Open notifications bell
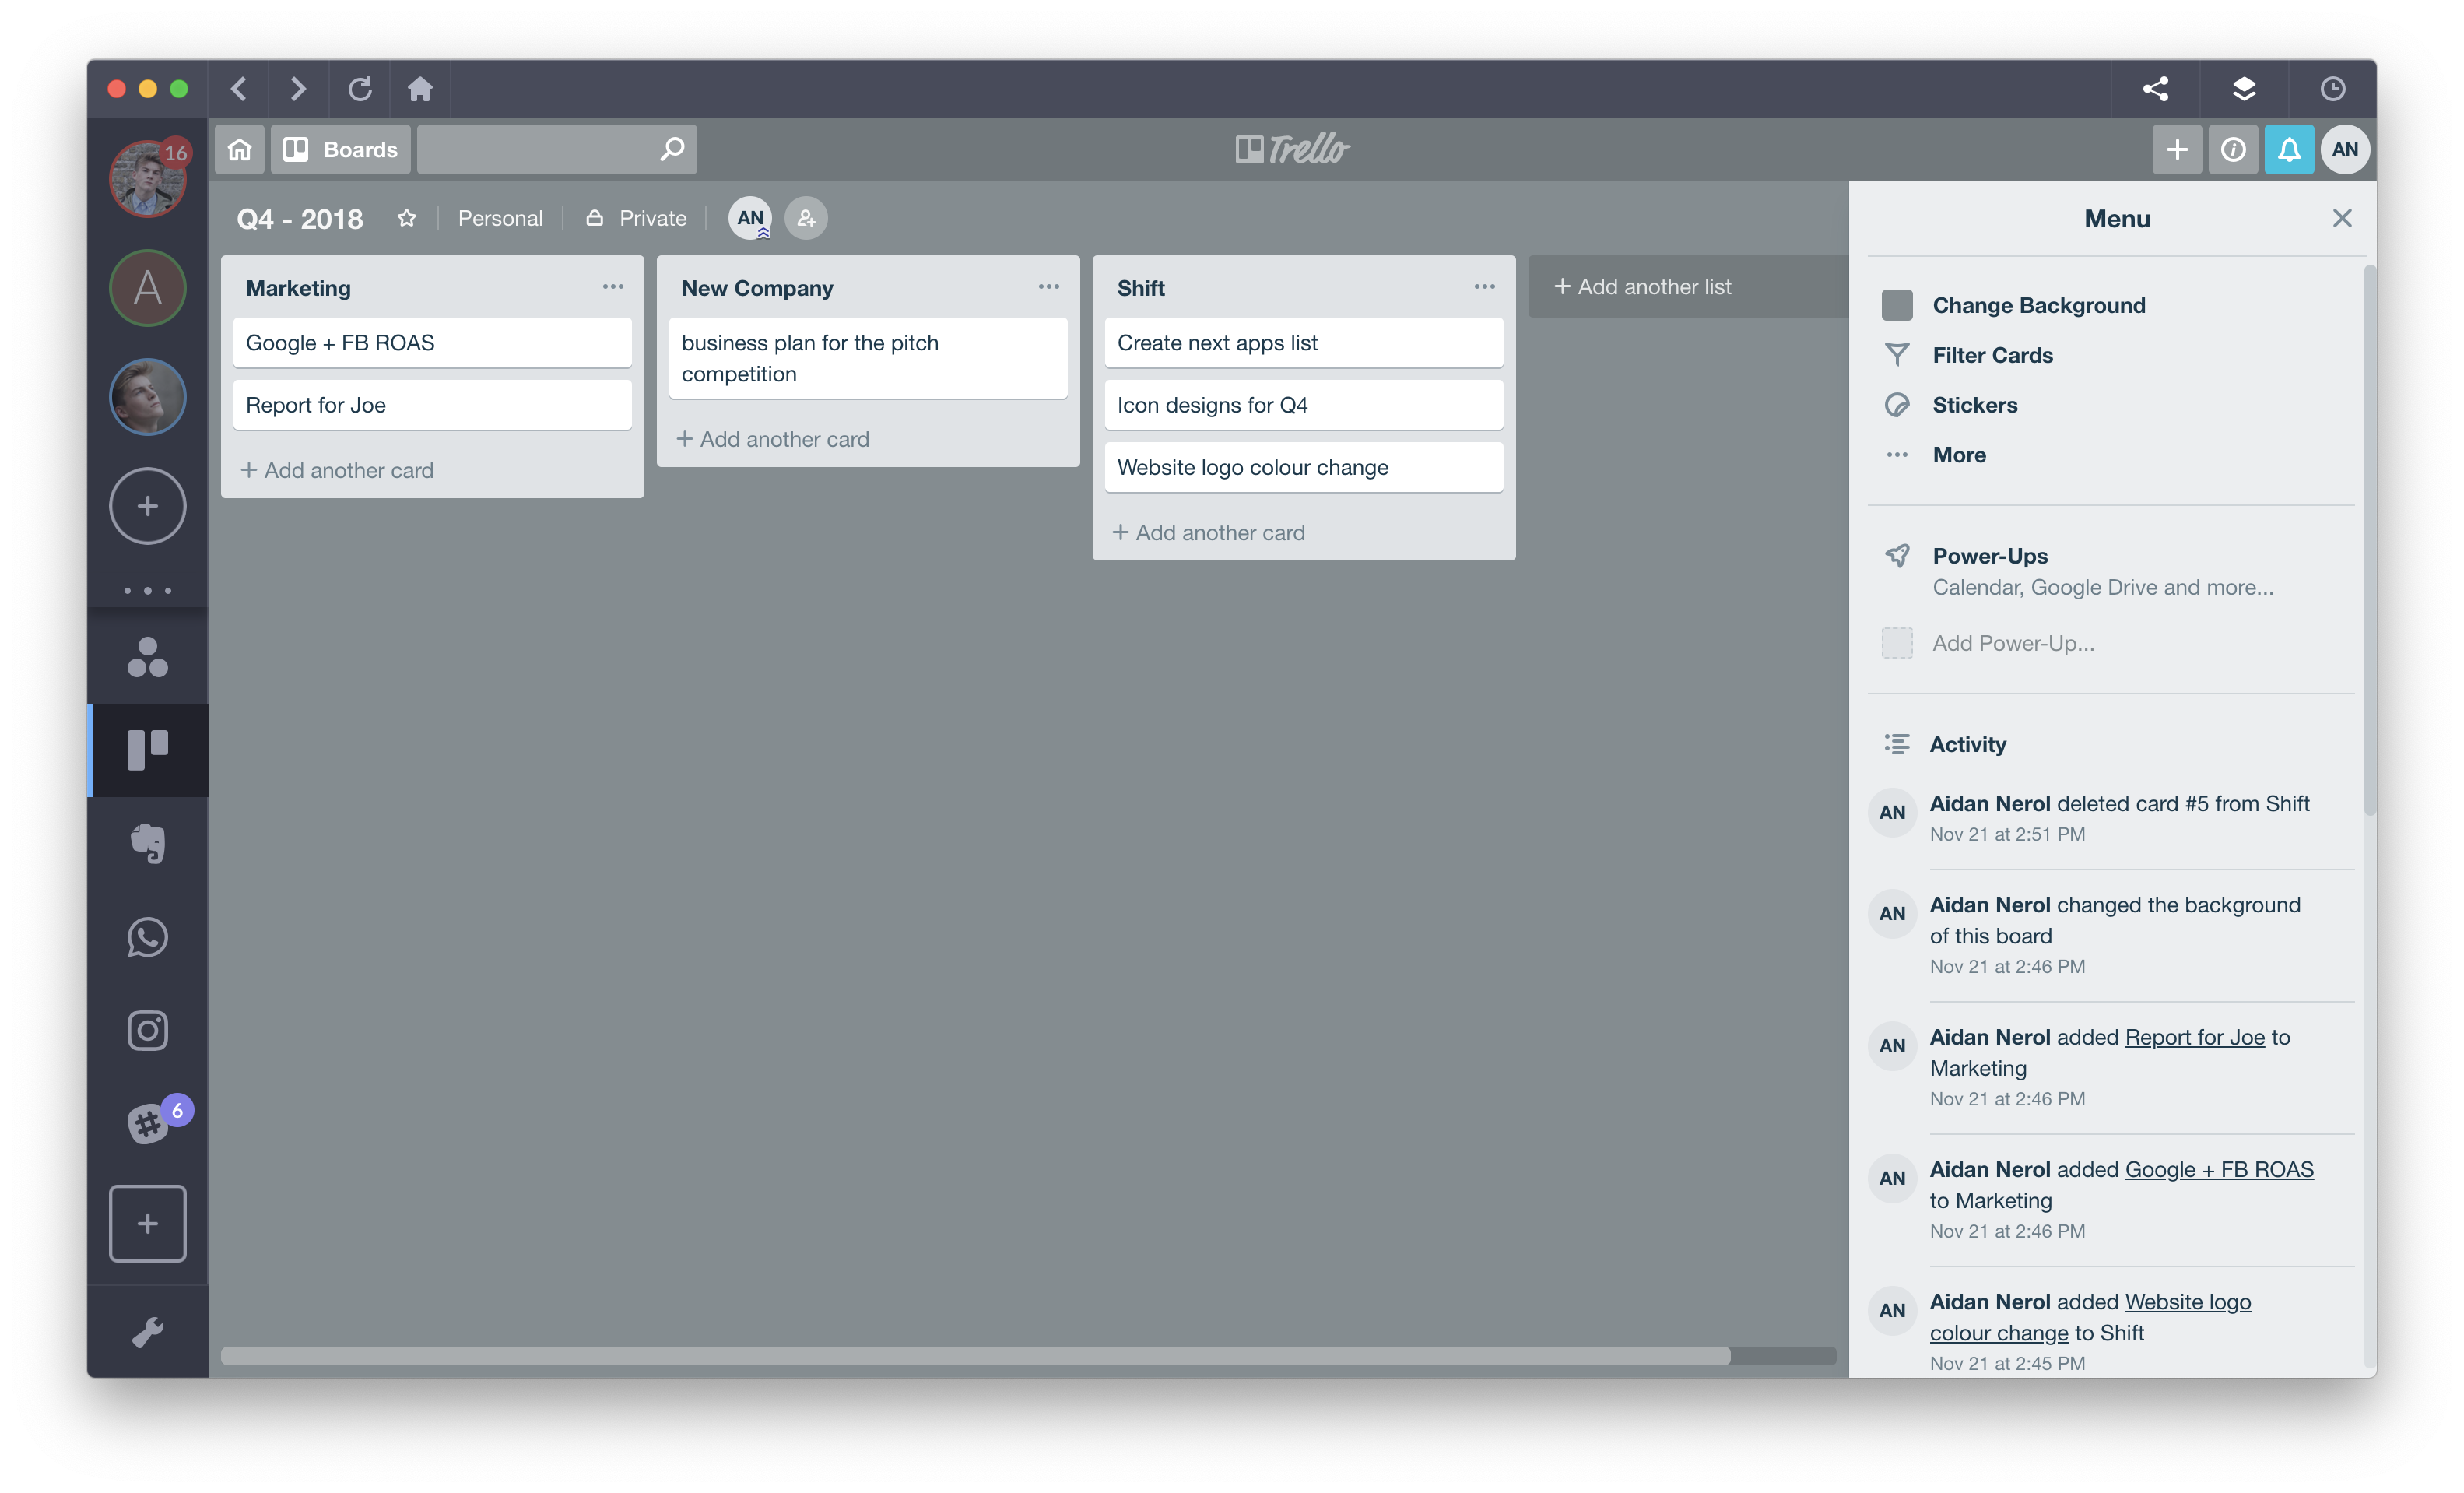The height and width of the screenshot is (1493, 2464). [2289, 149]
